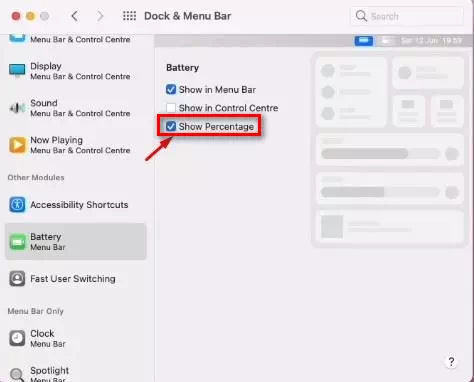Click into the Search field
The width and height of the screenshot is (474, 382).
tap(407, 16)
